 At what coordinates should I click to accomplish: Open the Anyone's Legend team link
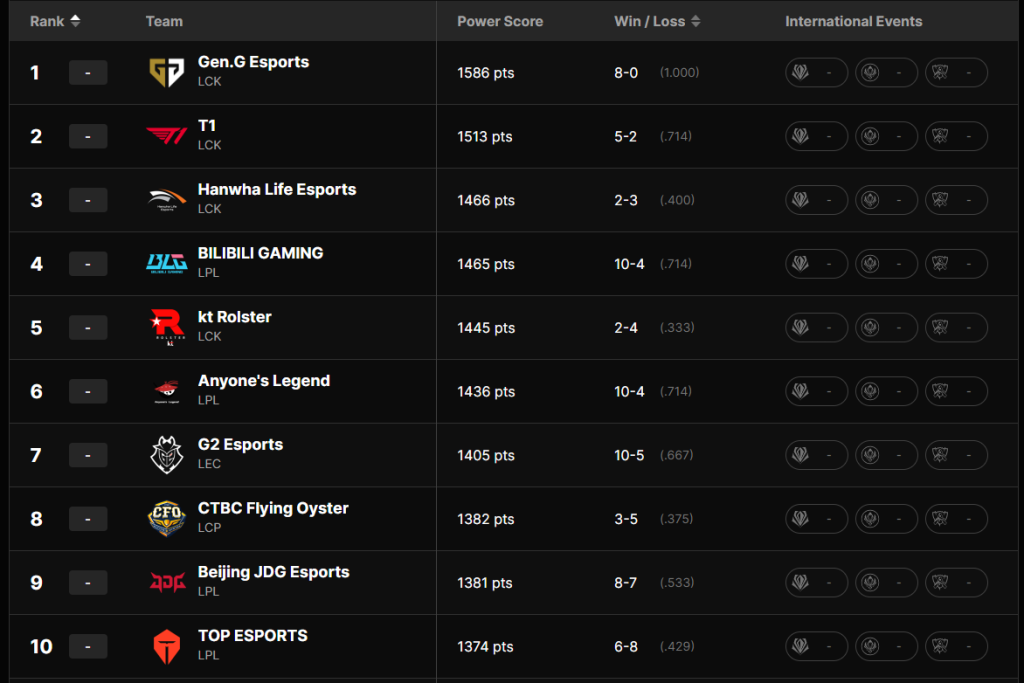pyautogui.click(x=264, y=381)
